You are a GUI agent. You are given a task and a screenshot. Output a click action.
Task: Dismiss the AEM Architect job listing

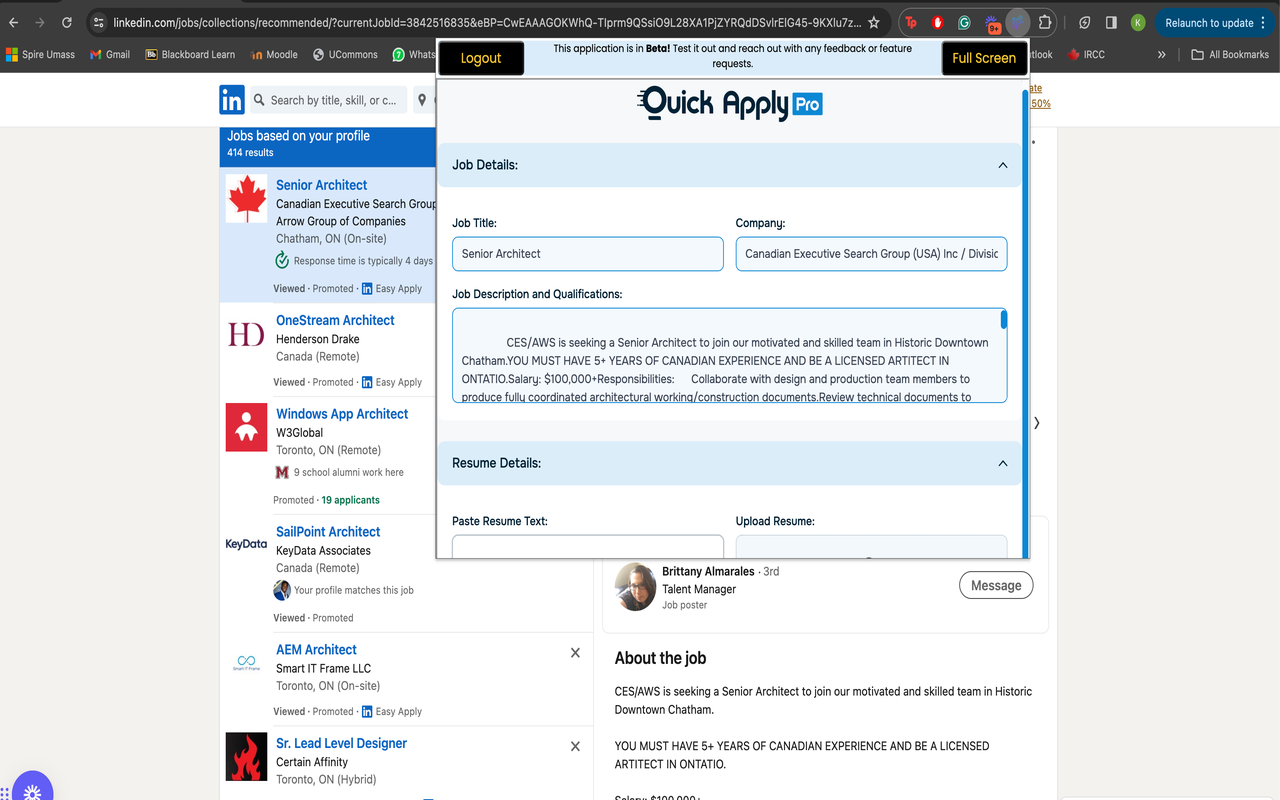575,652
